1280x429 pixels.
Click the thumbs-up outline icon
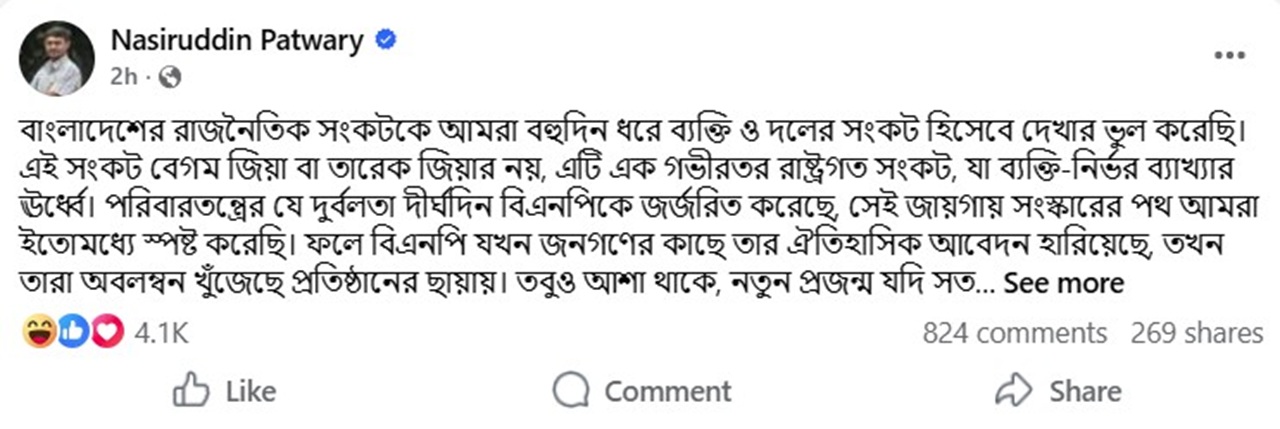[x=191, y=390]
